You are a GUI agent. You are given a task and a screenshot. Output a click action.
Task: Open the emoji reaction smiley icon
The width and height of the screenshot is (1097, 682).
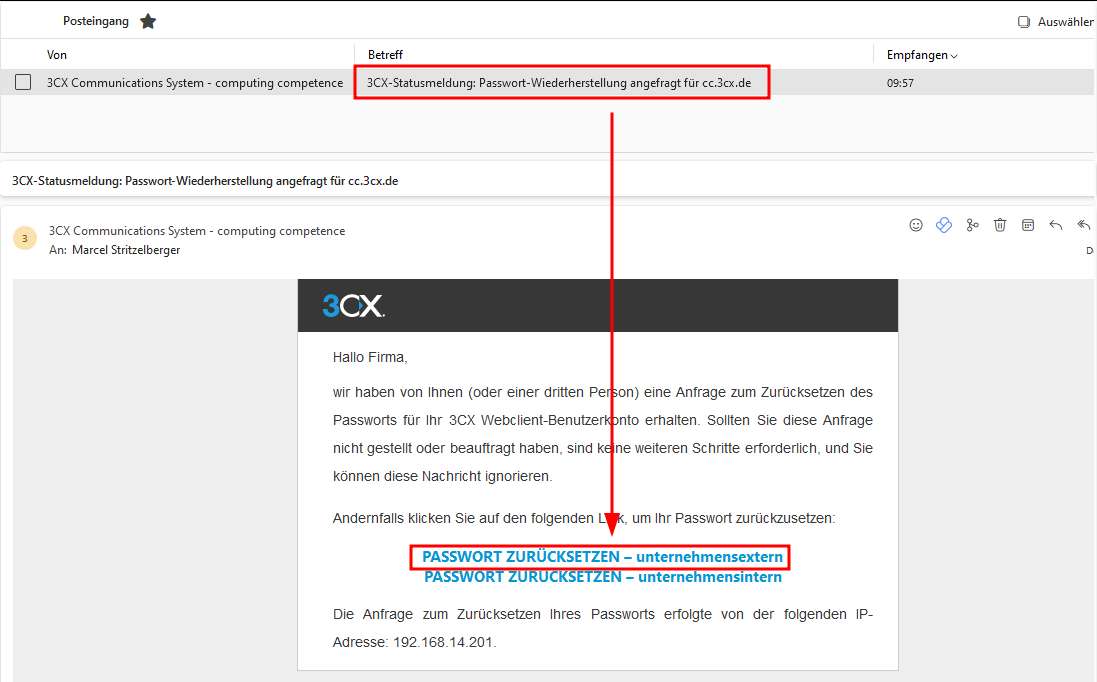[916, 225]
